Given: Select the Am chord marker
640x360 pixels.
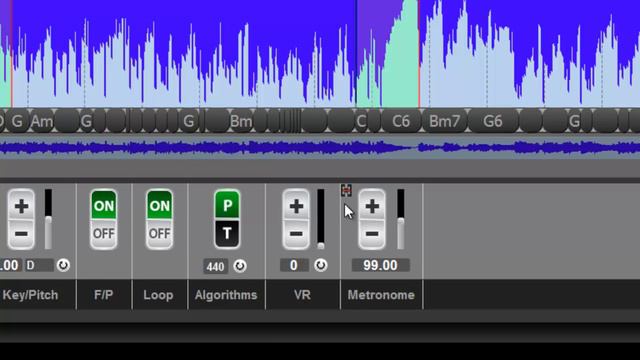Looking at the screenshot, I should tap(42, 121).
